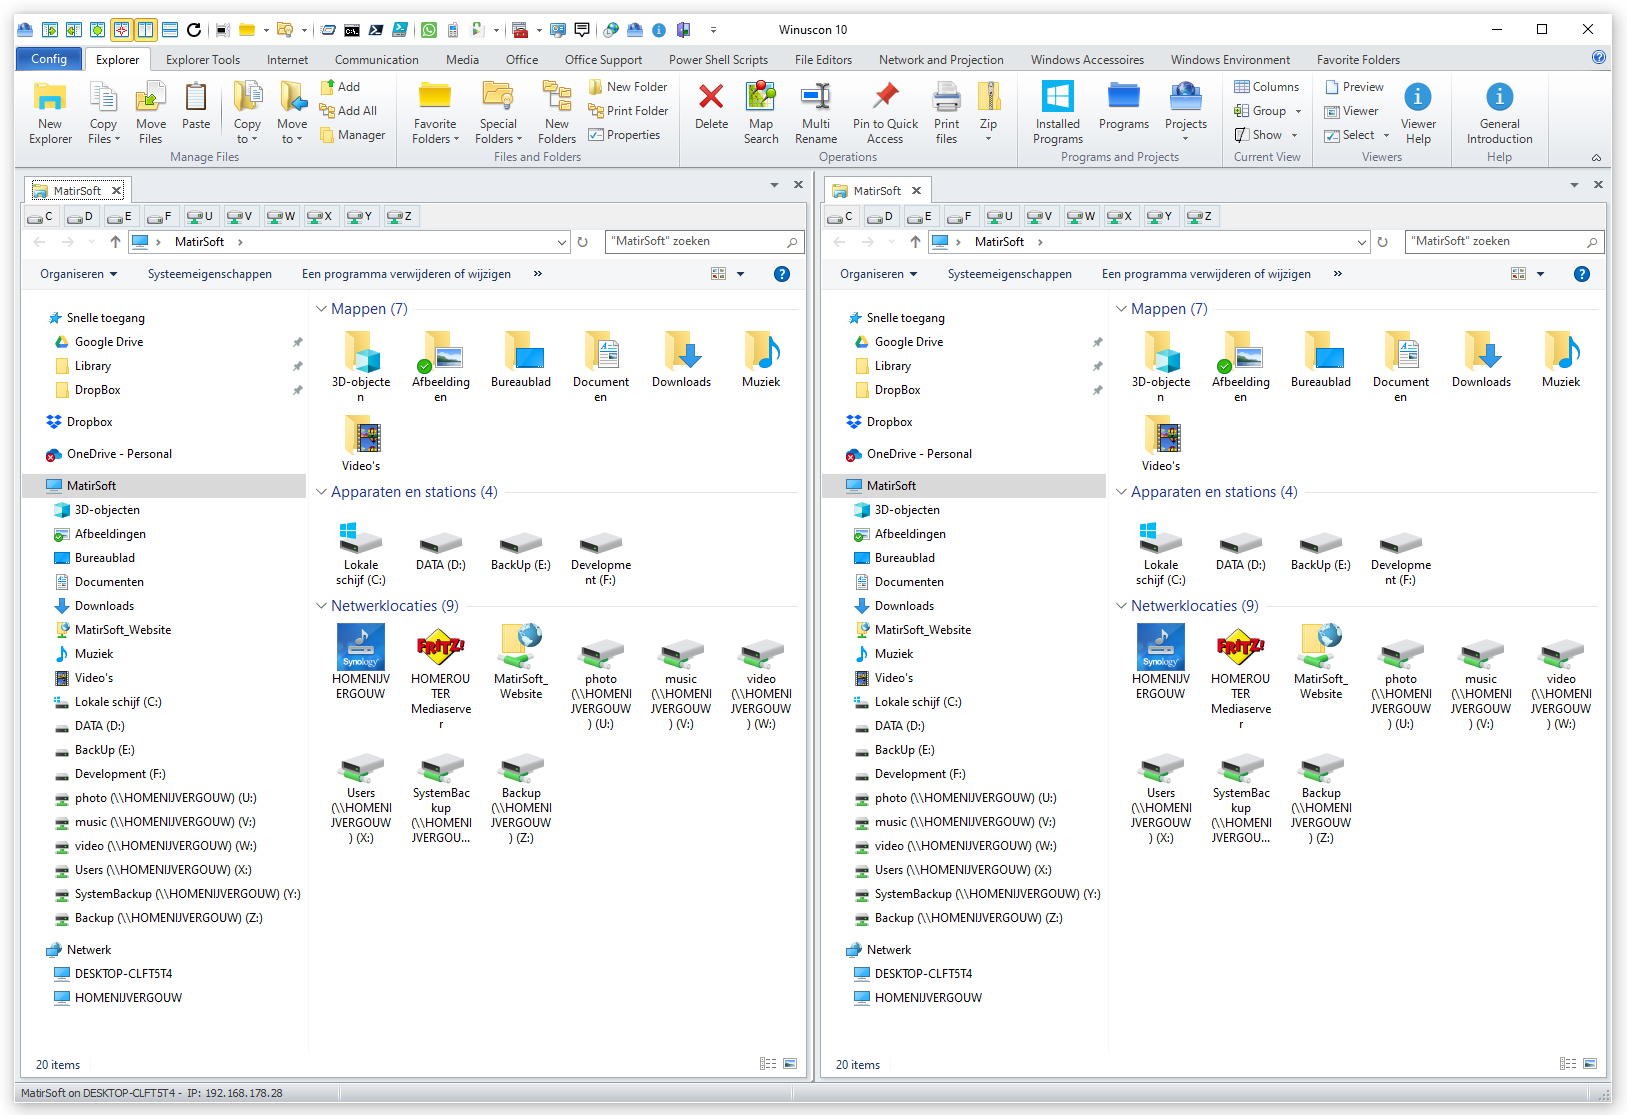
Task: Open Organiseren menu in left pane
Action: coord(78,274)
